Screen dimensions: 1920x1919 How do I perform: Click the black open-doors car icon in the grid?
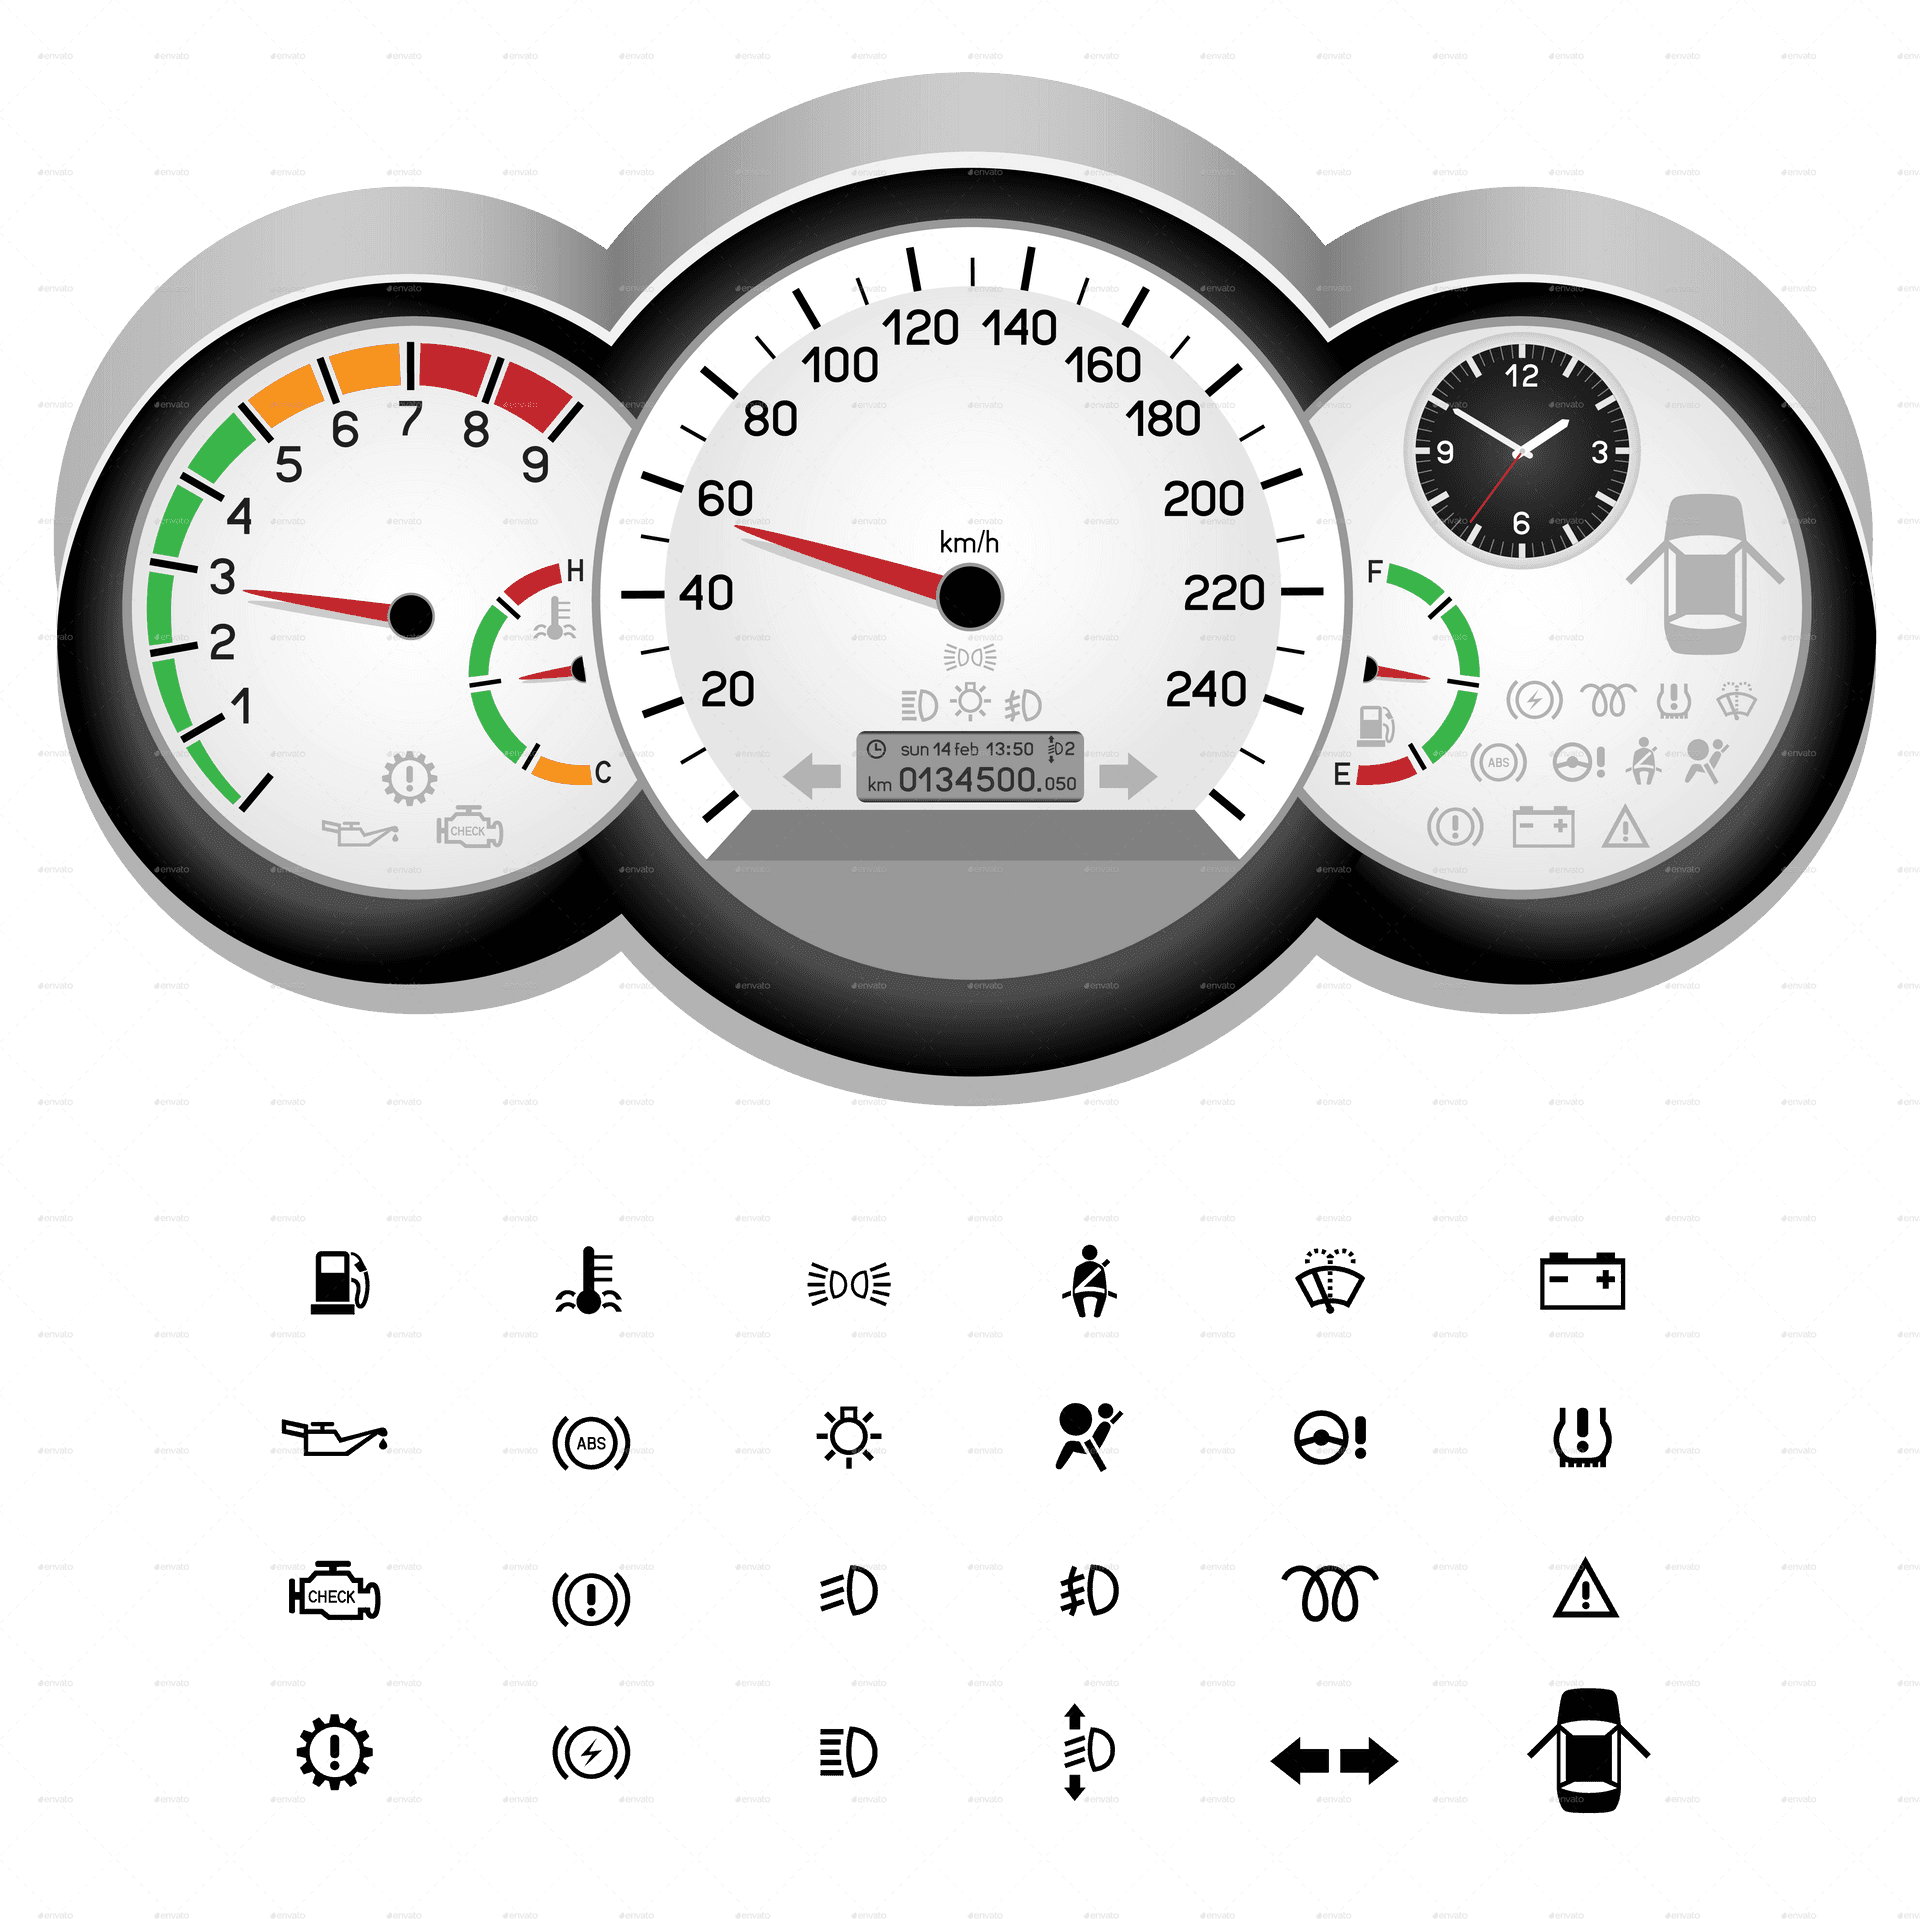pos(1589,1751)
